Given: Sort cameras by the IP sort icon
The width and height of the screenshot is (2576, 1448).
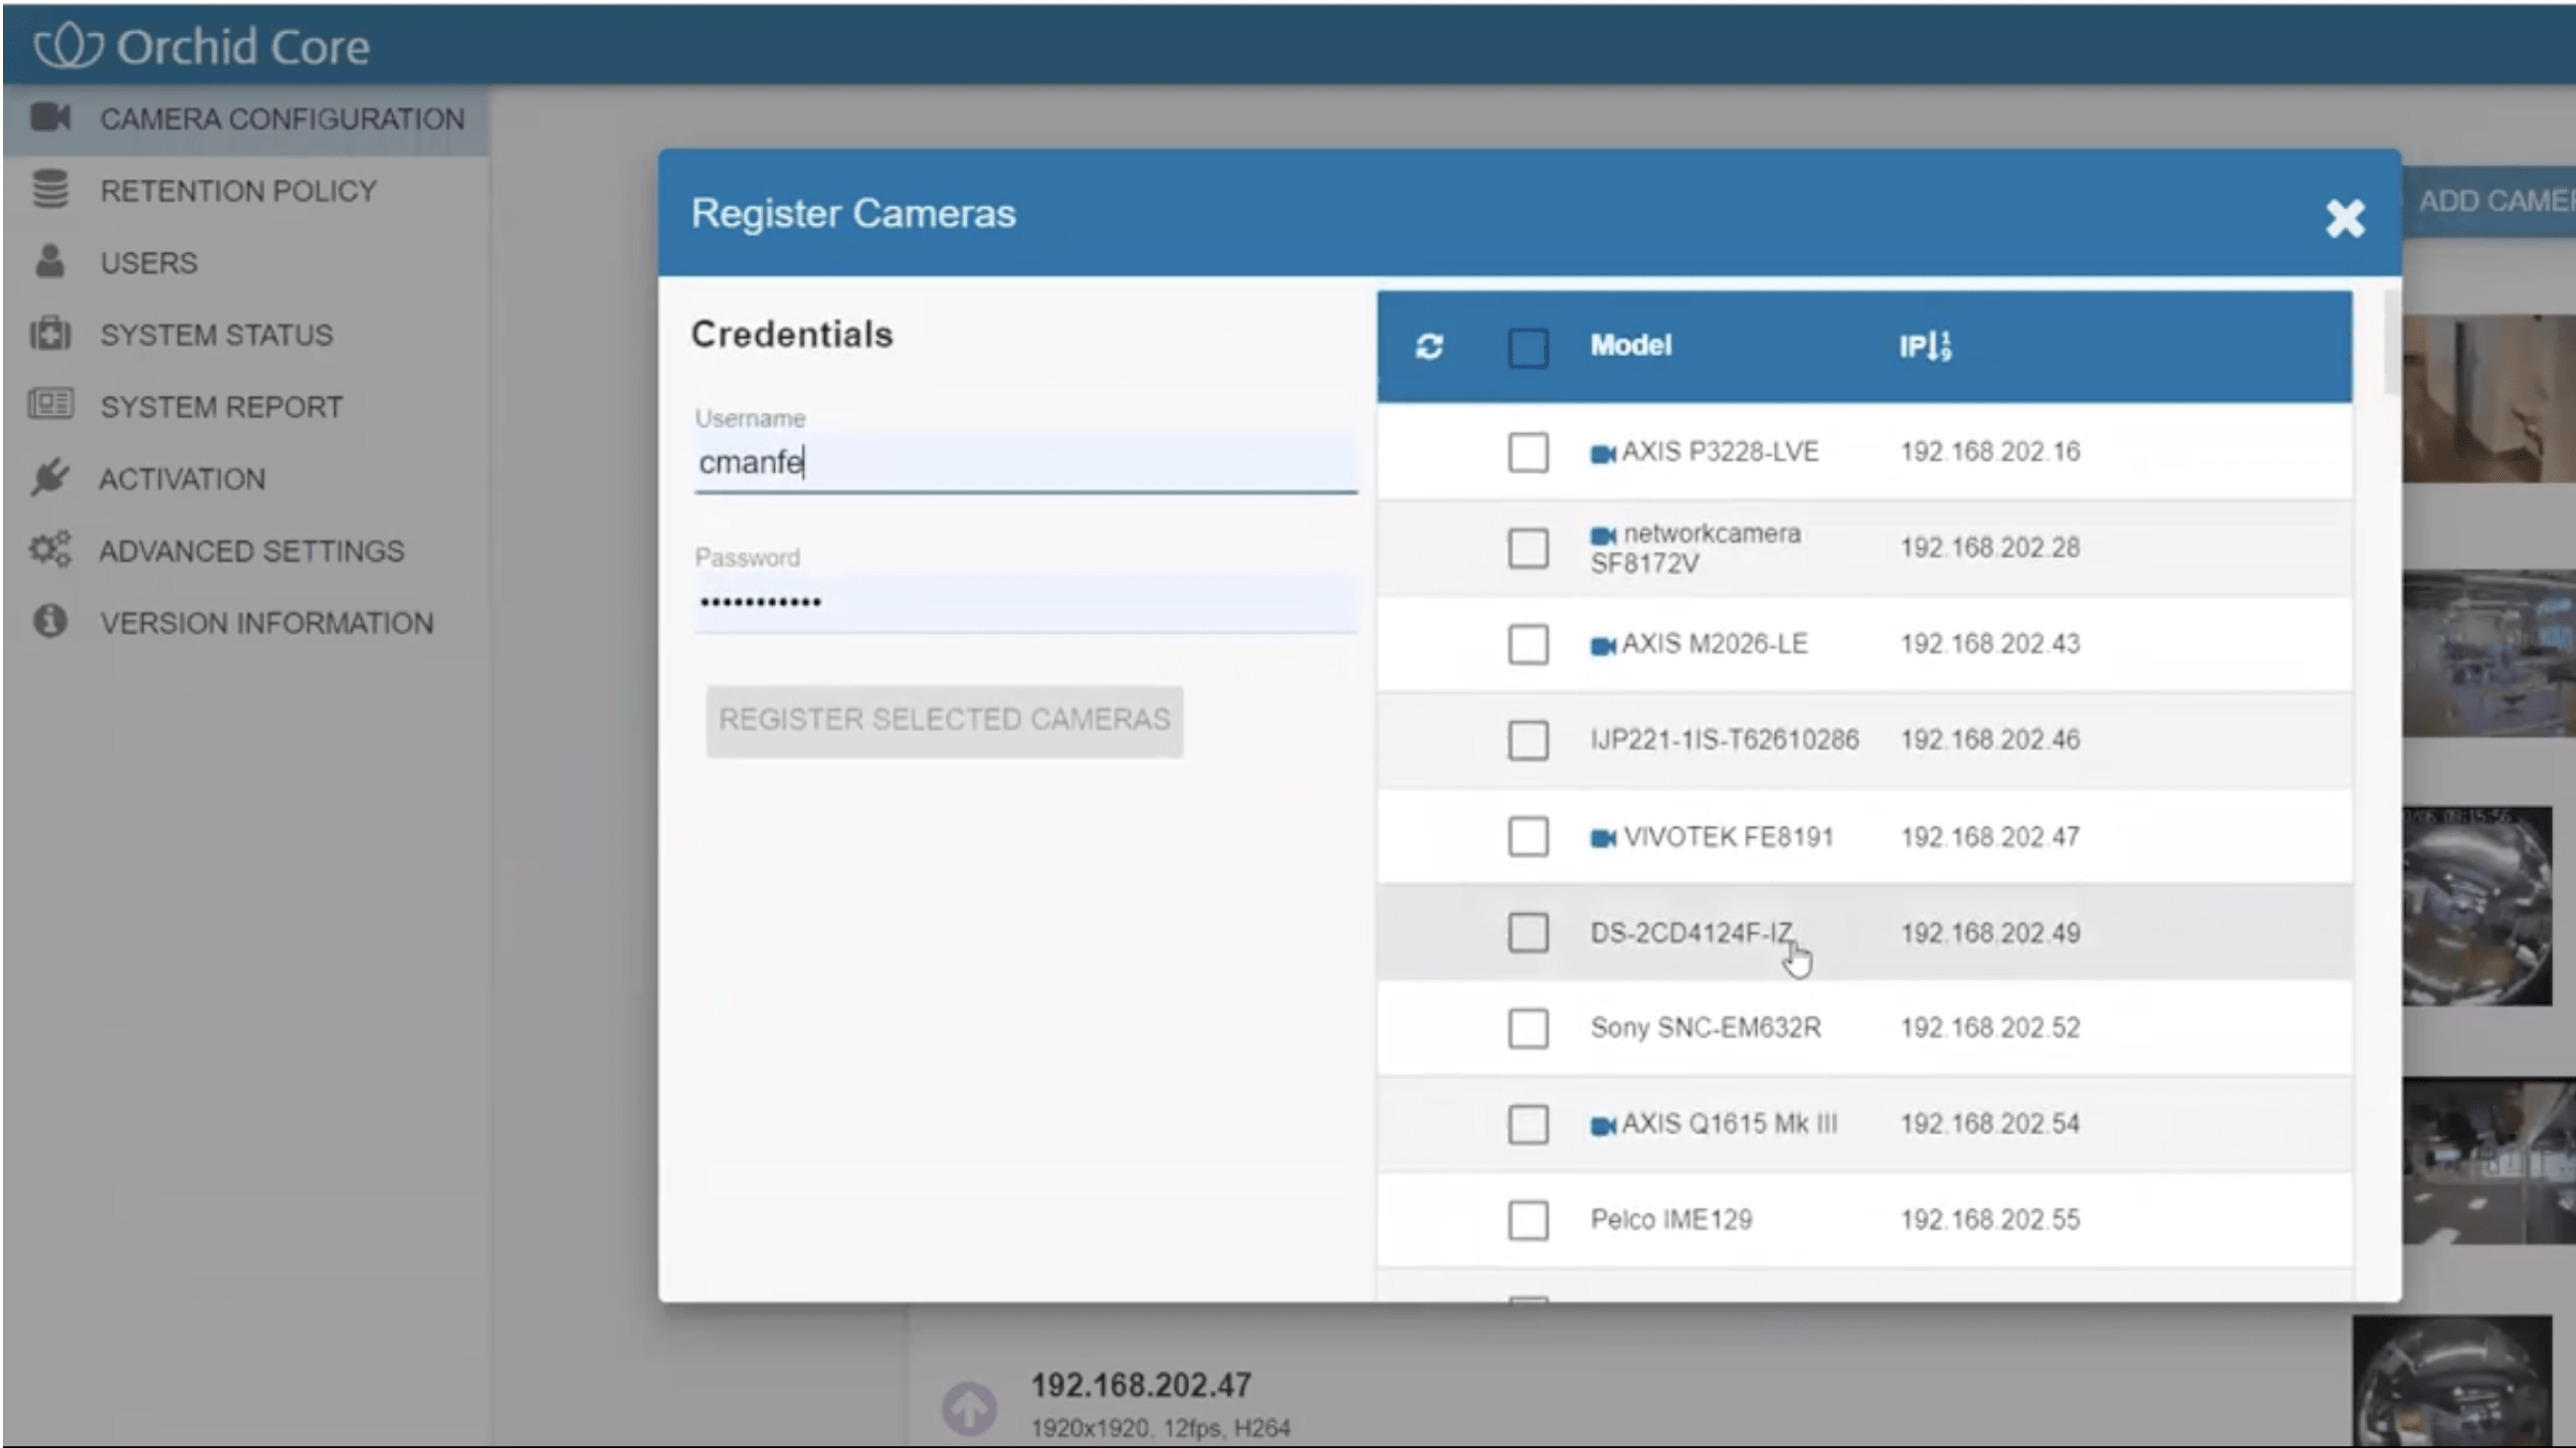Looking at the screenshot, I should coord(1940,346).
